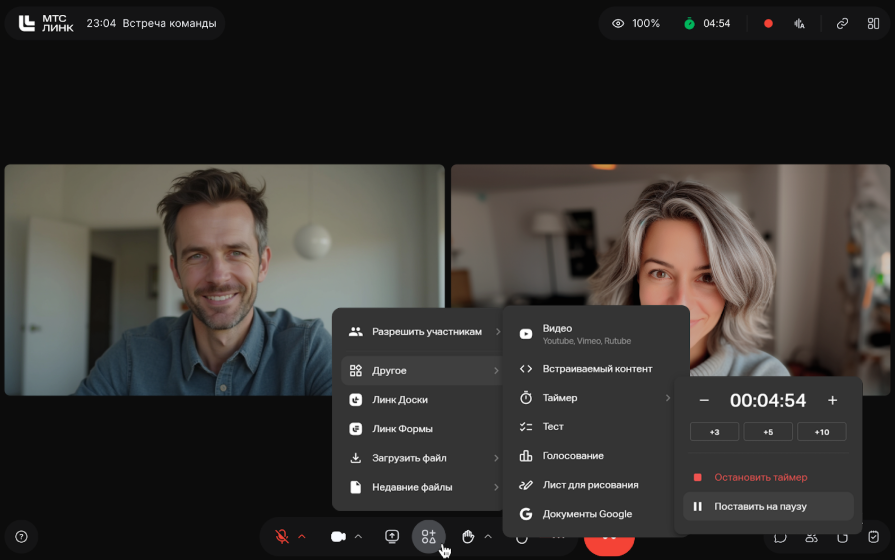Viewport: 895px width, 560px height.
Task: Click the MTS Link logo
Action: [46, 23]
